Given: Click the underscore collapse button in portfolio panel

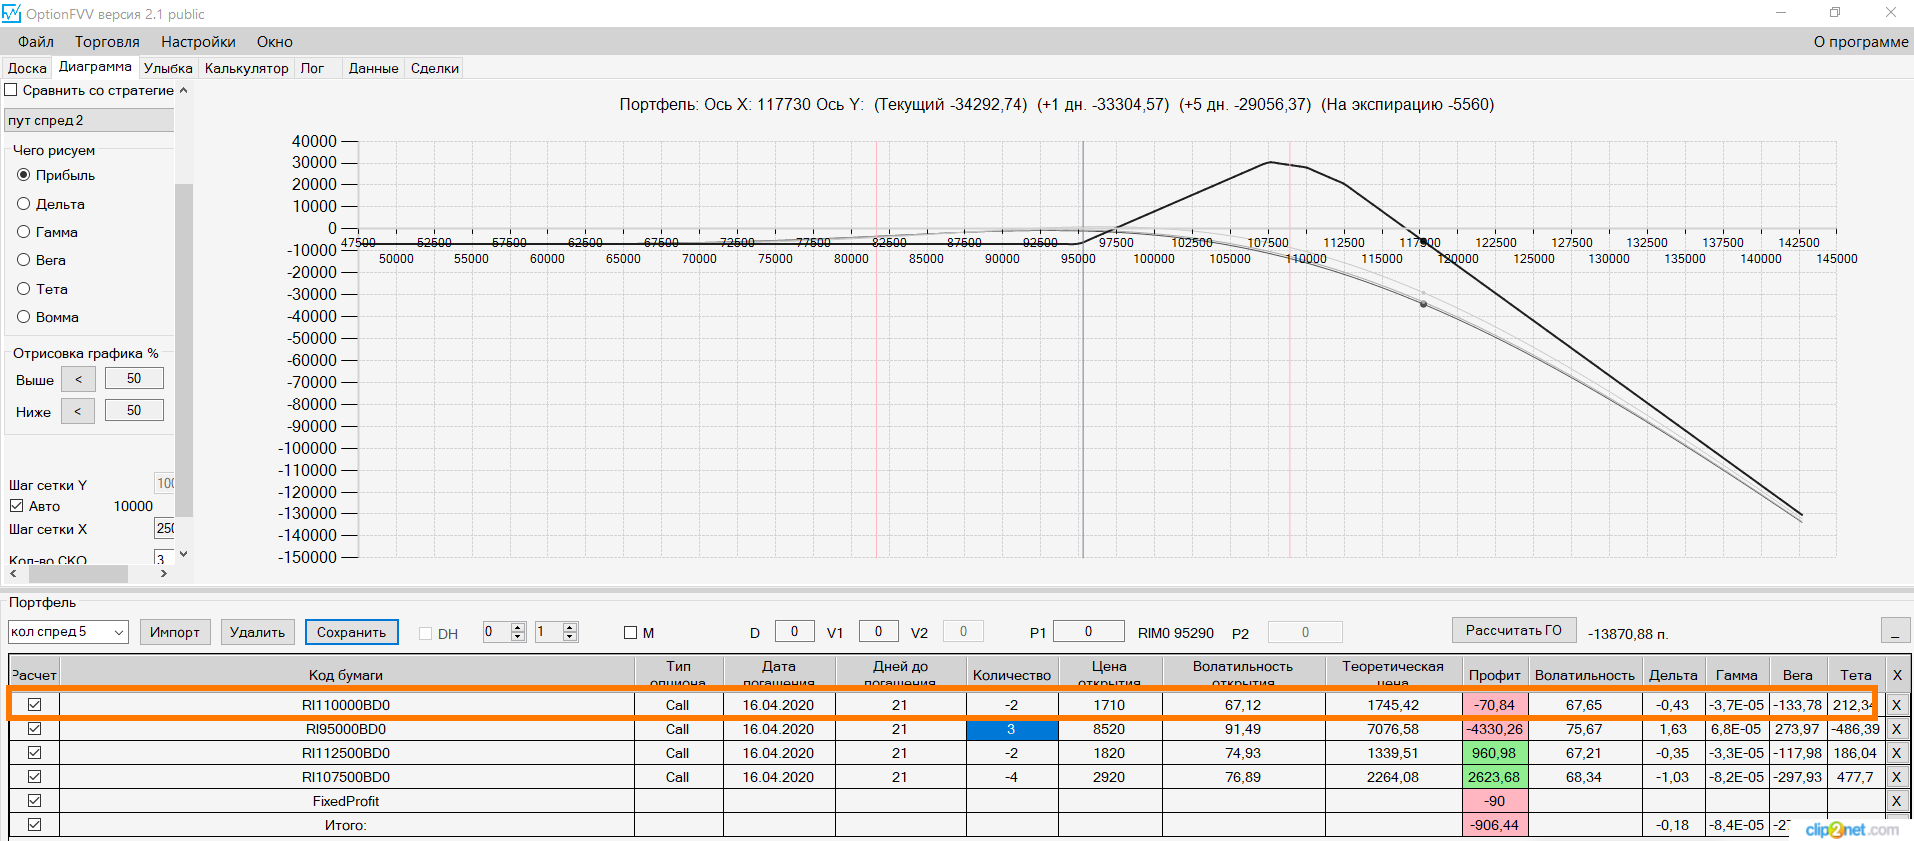Looking at the screenshot, I should (1895, 631).
